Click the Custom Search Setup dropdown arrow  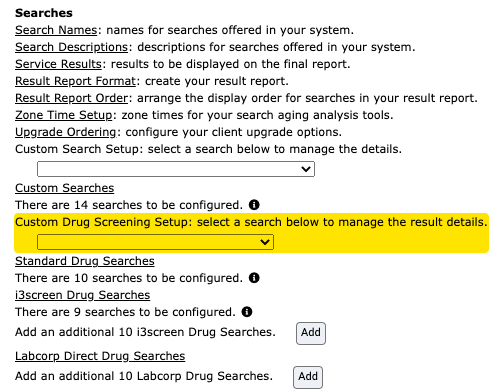pyautogui.click(x=306, y=169)
